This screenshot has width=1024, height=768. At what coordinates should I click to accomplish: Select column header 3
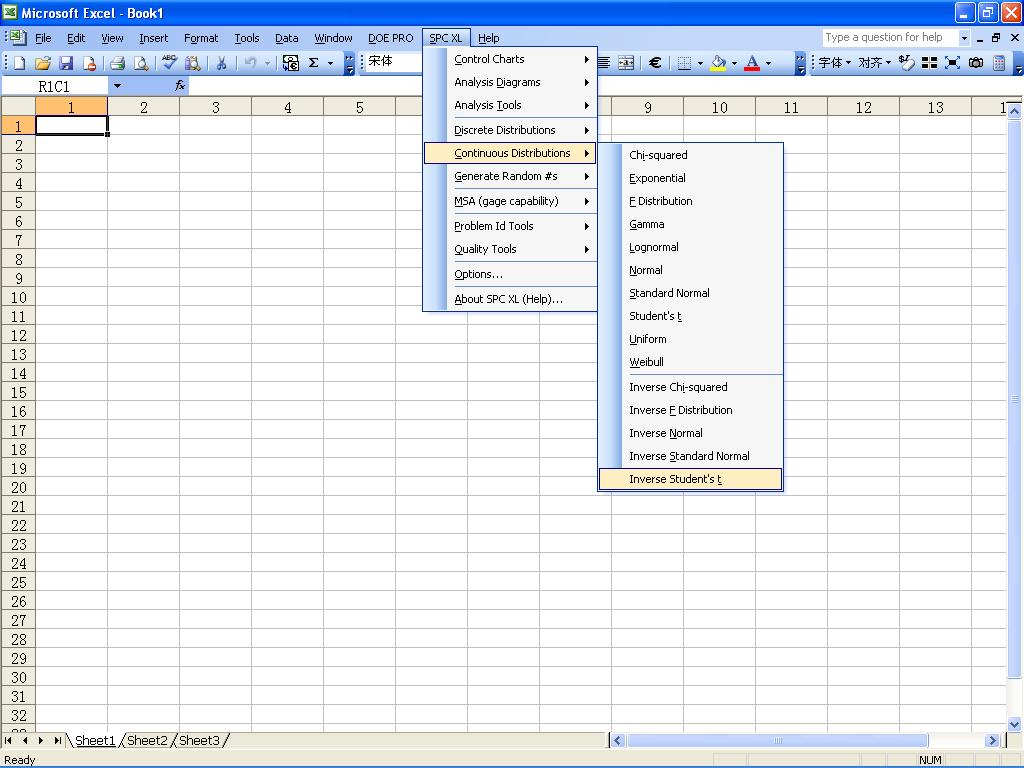216,107
